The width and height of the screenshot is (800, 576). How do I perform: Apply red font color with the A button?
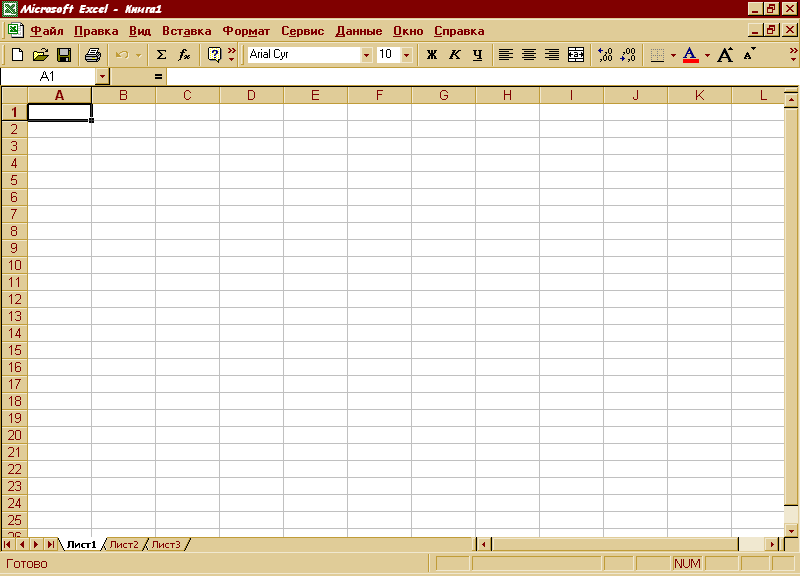click(690, 55)
